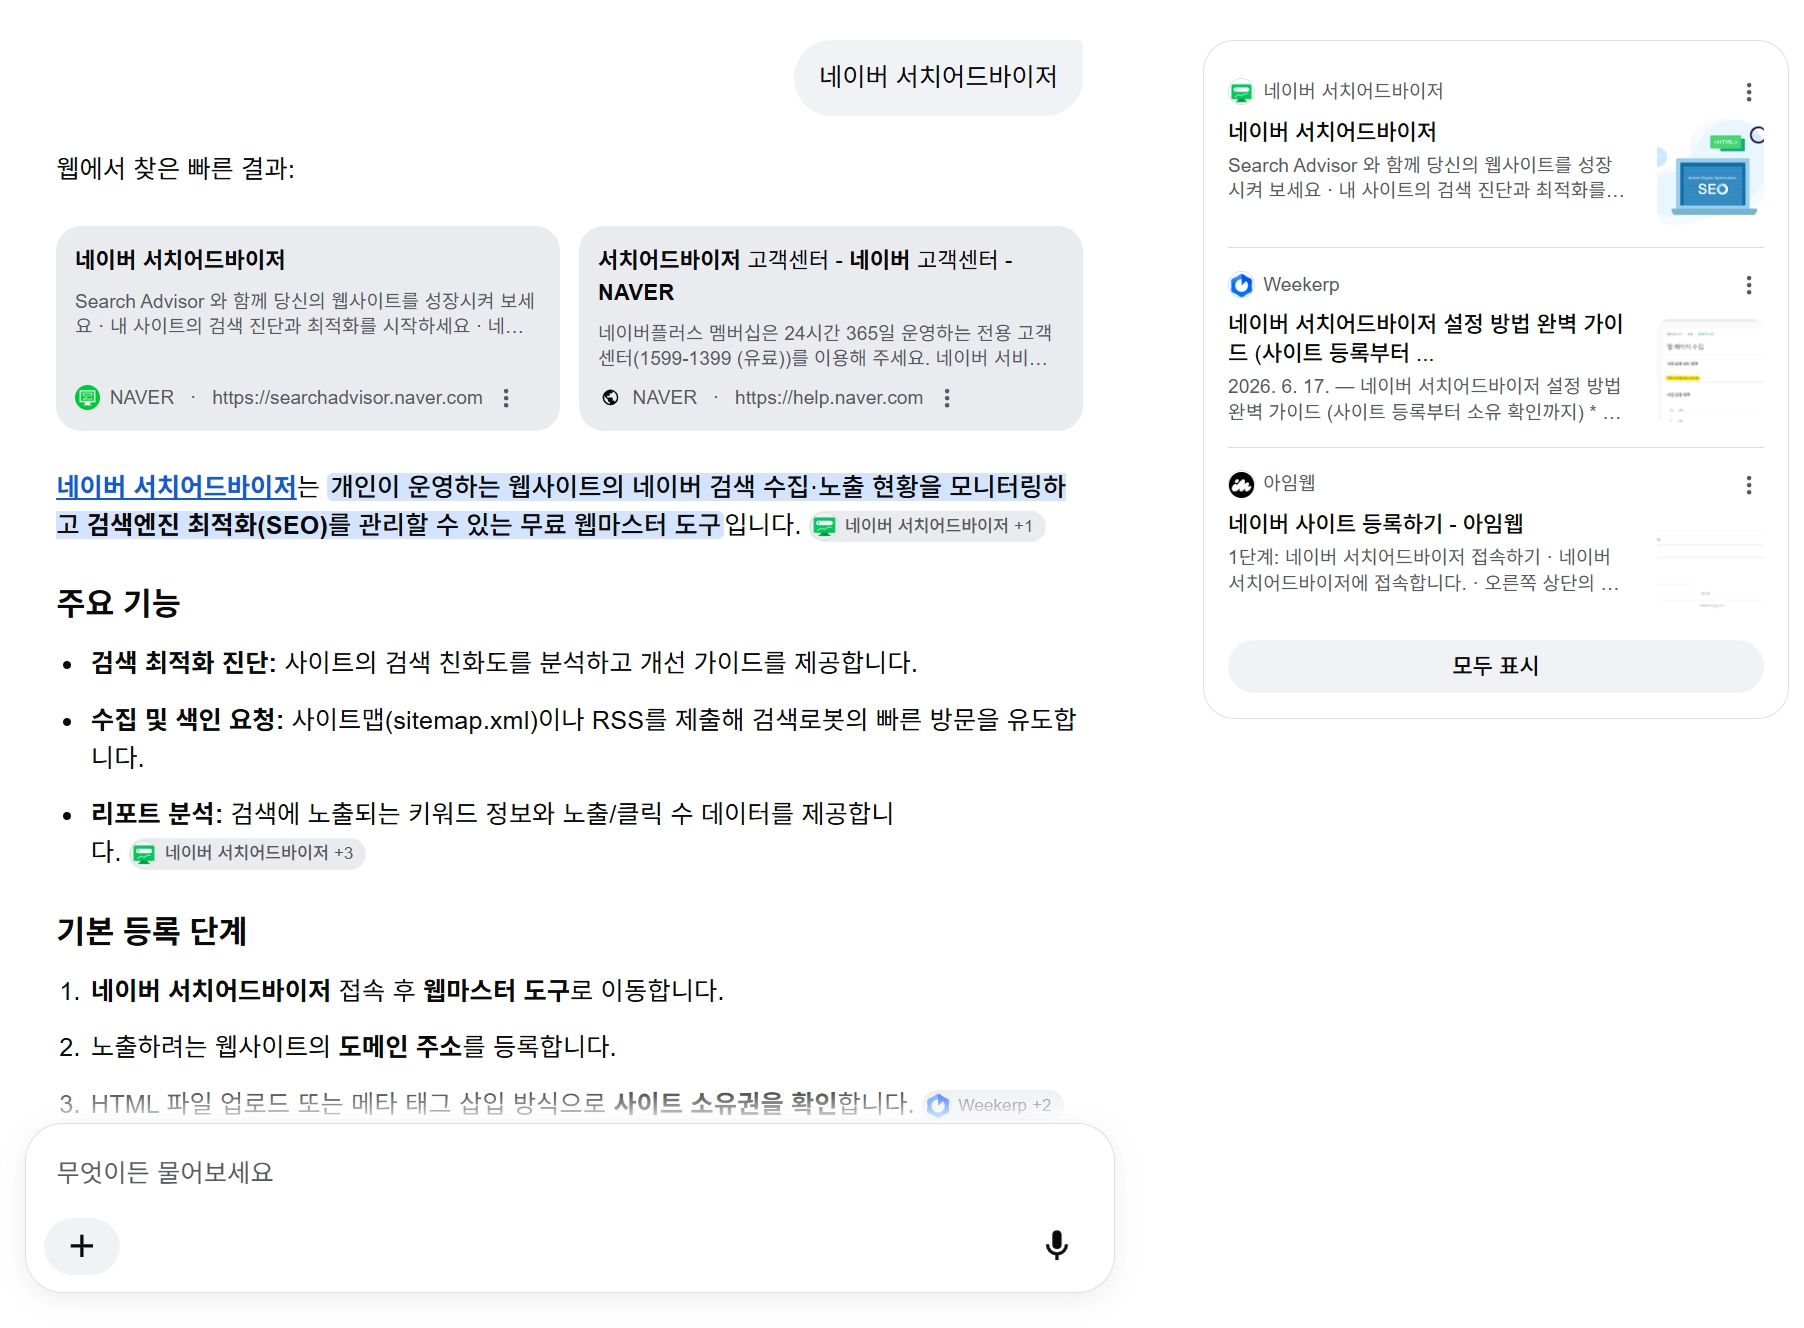Open three-dot menu for 아임웹 sidebar result

click(1748, 485)
